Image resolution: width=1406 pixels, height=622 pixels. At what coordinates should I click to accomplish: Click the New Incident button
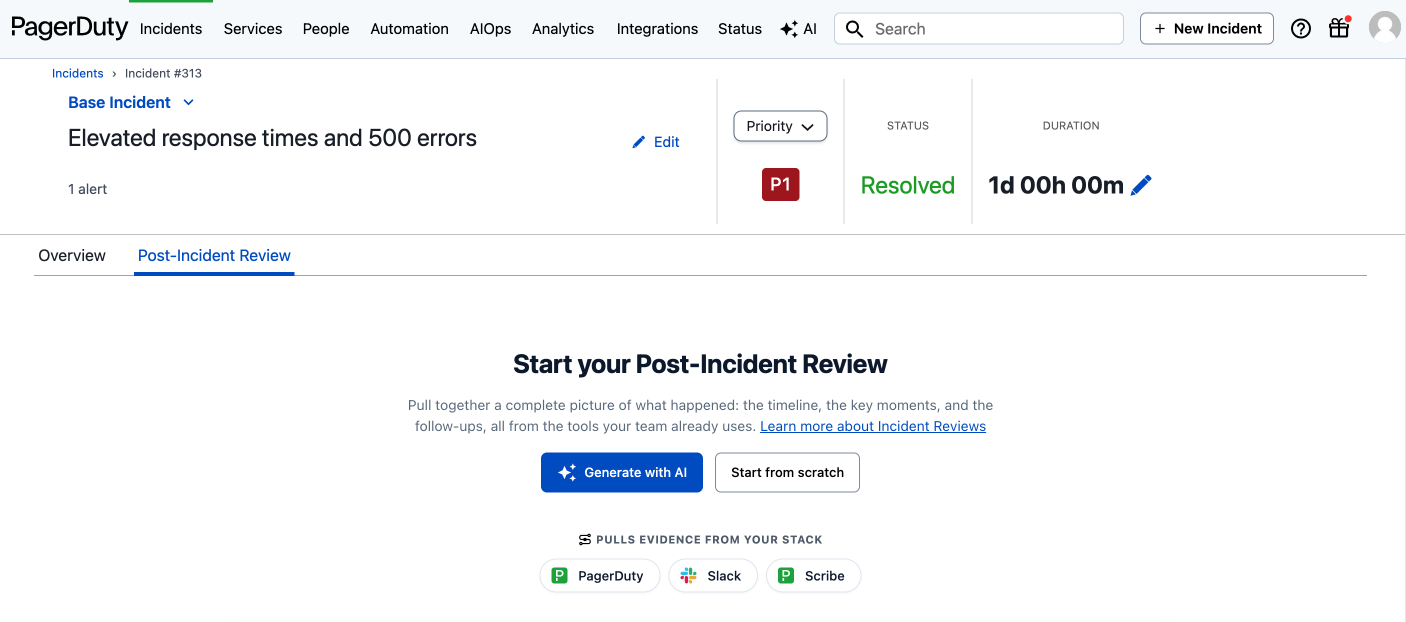[x=1207, y=28]
